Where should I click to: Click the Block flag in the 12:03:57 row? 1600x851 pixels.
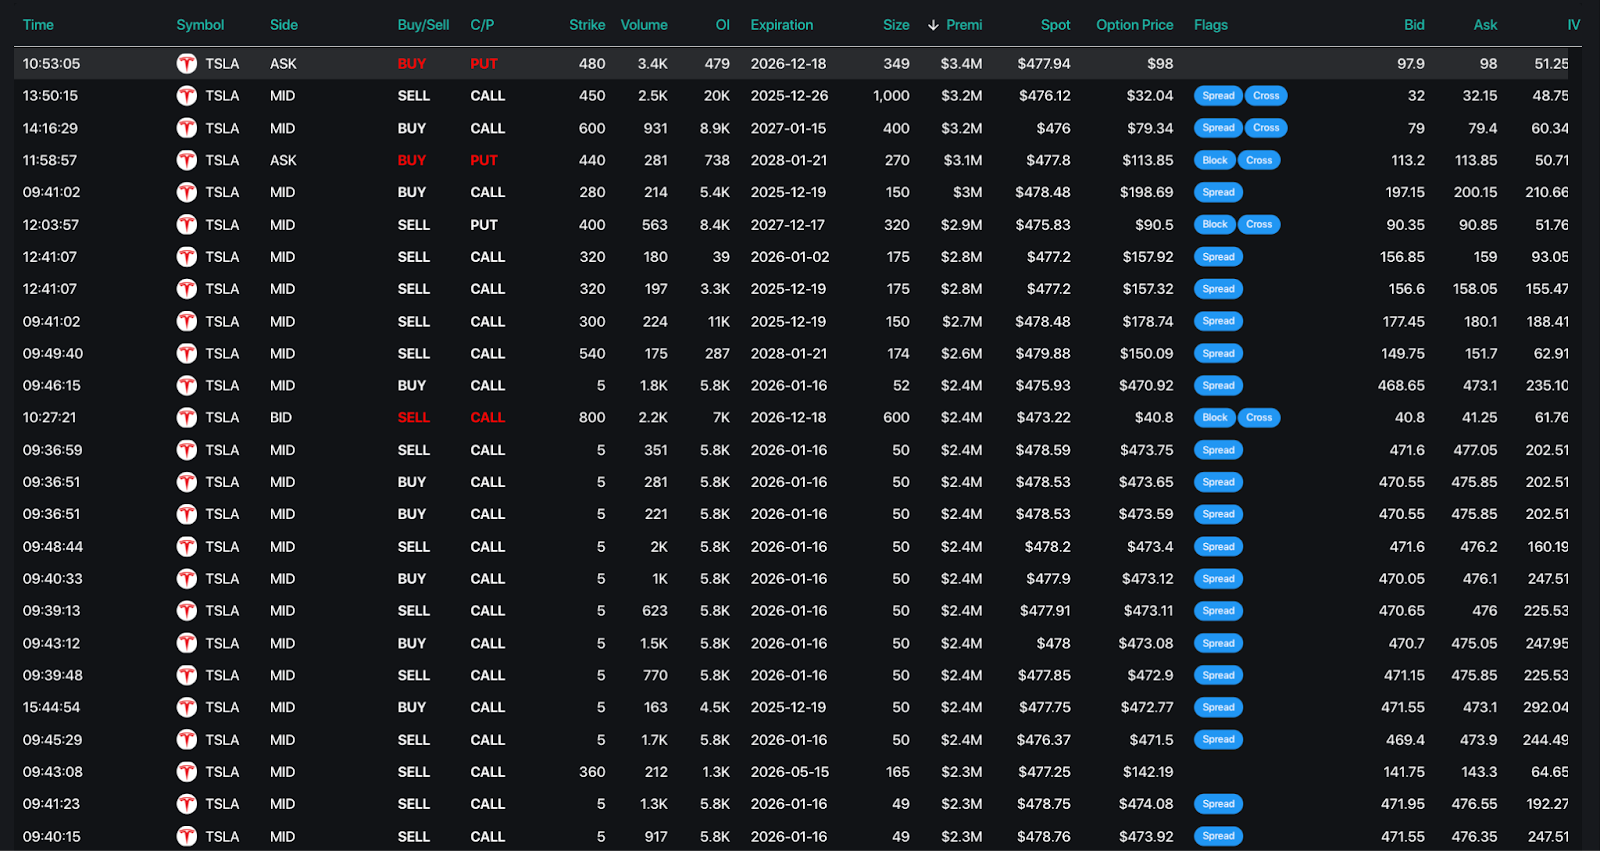click(x=1215, y=225)
